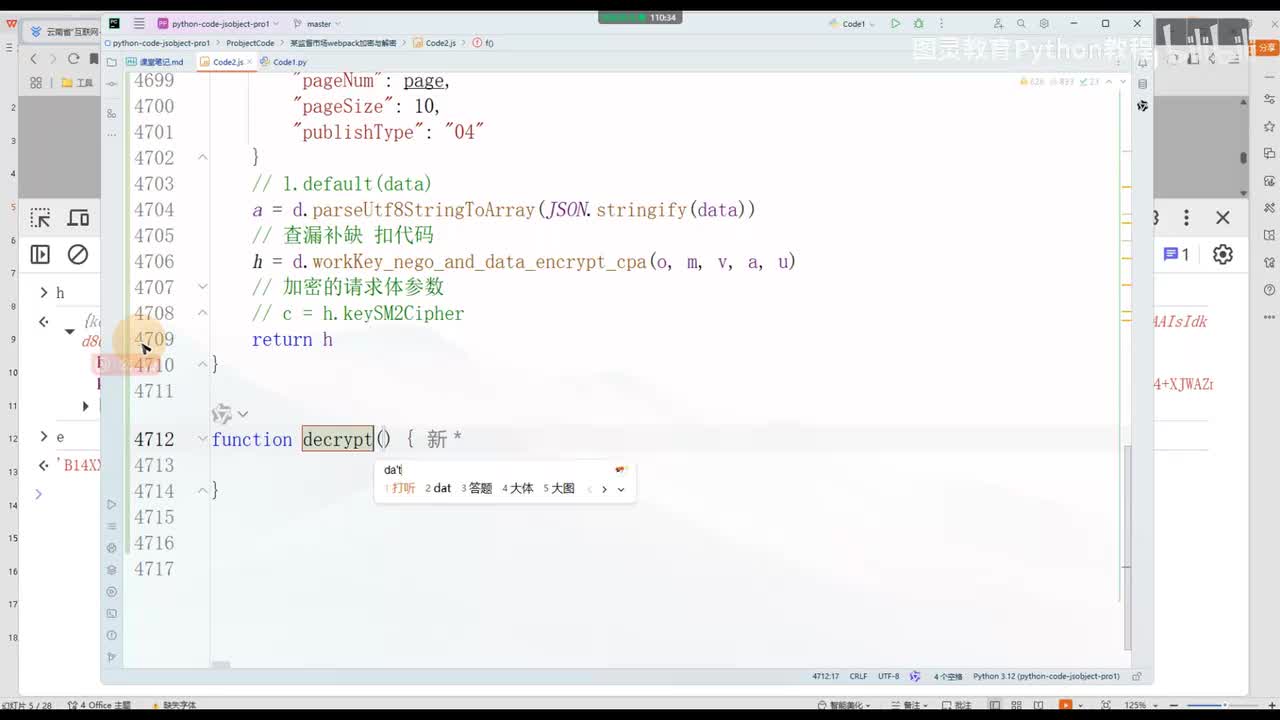1280x720 pixels.
Task: Click the indent setting in status bar
Action: 948,677
